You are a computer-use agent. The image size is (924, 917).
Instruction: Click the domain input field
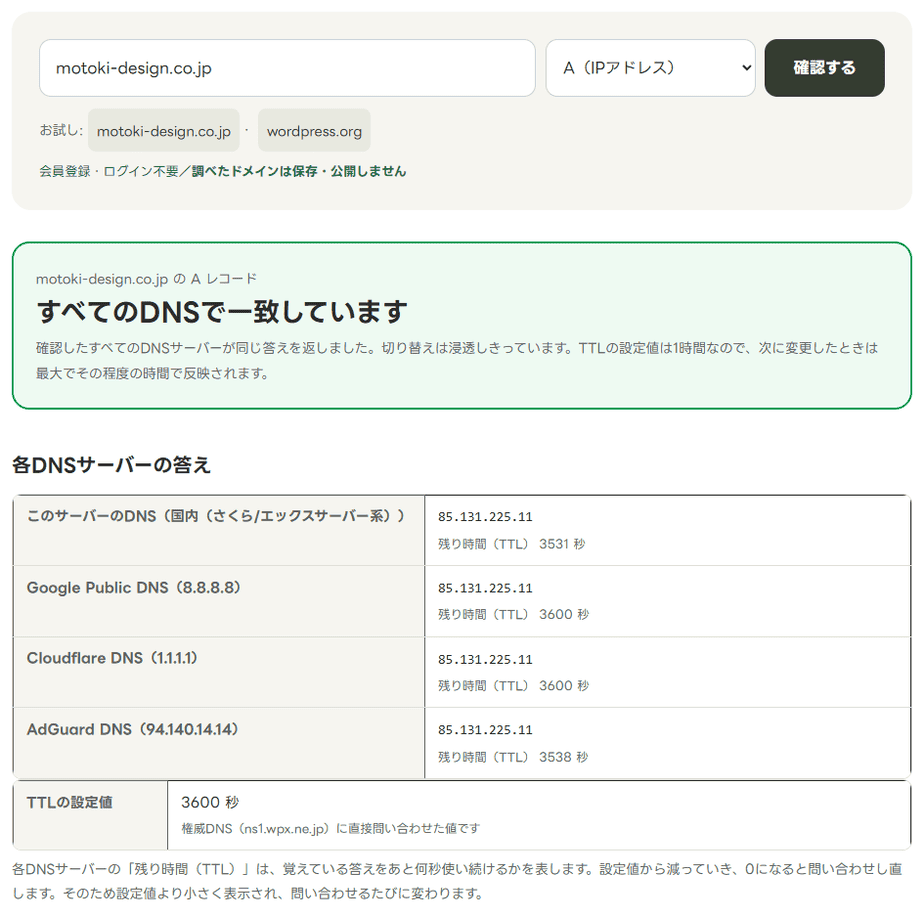287,68
